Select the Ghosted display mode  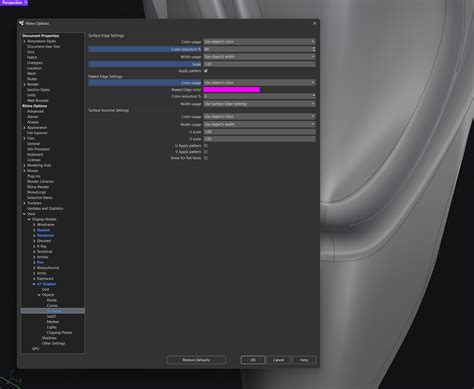(44, 241)
